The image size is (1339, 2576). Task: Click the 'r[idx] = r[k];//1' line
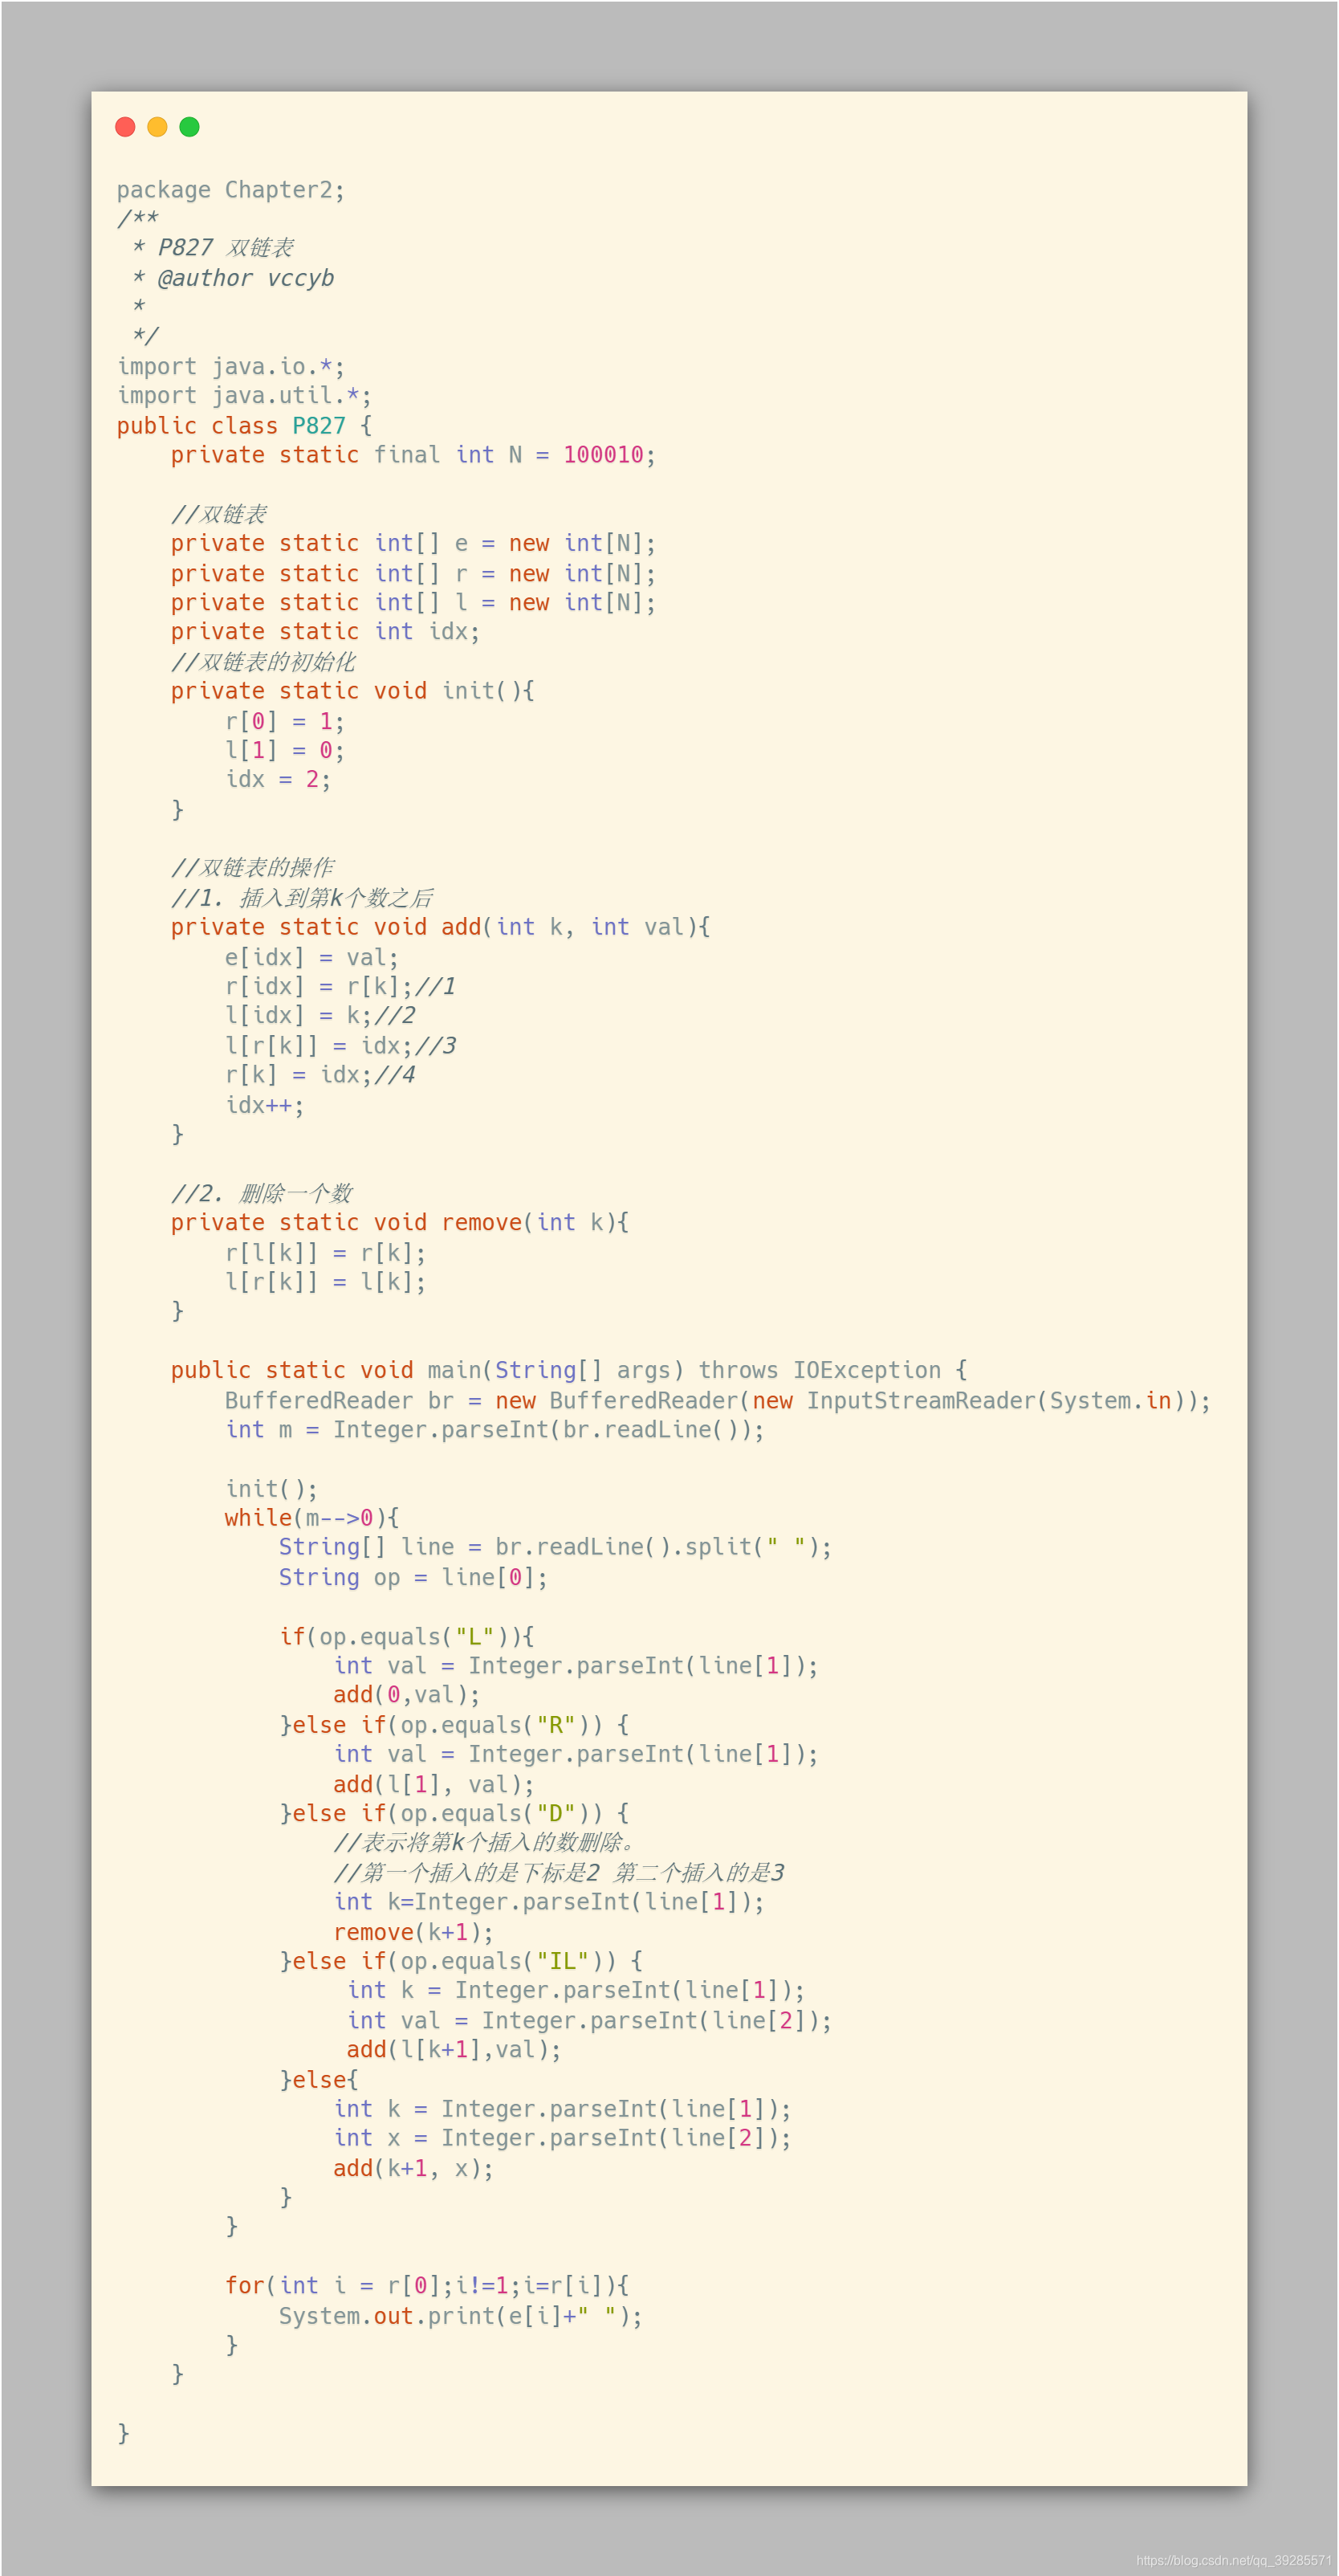point(340,986)
